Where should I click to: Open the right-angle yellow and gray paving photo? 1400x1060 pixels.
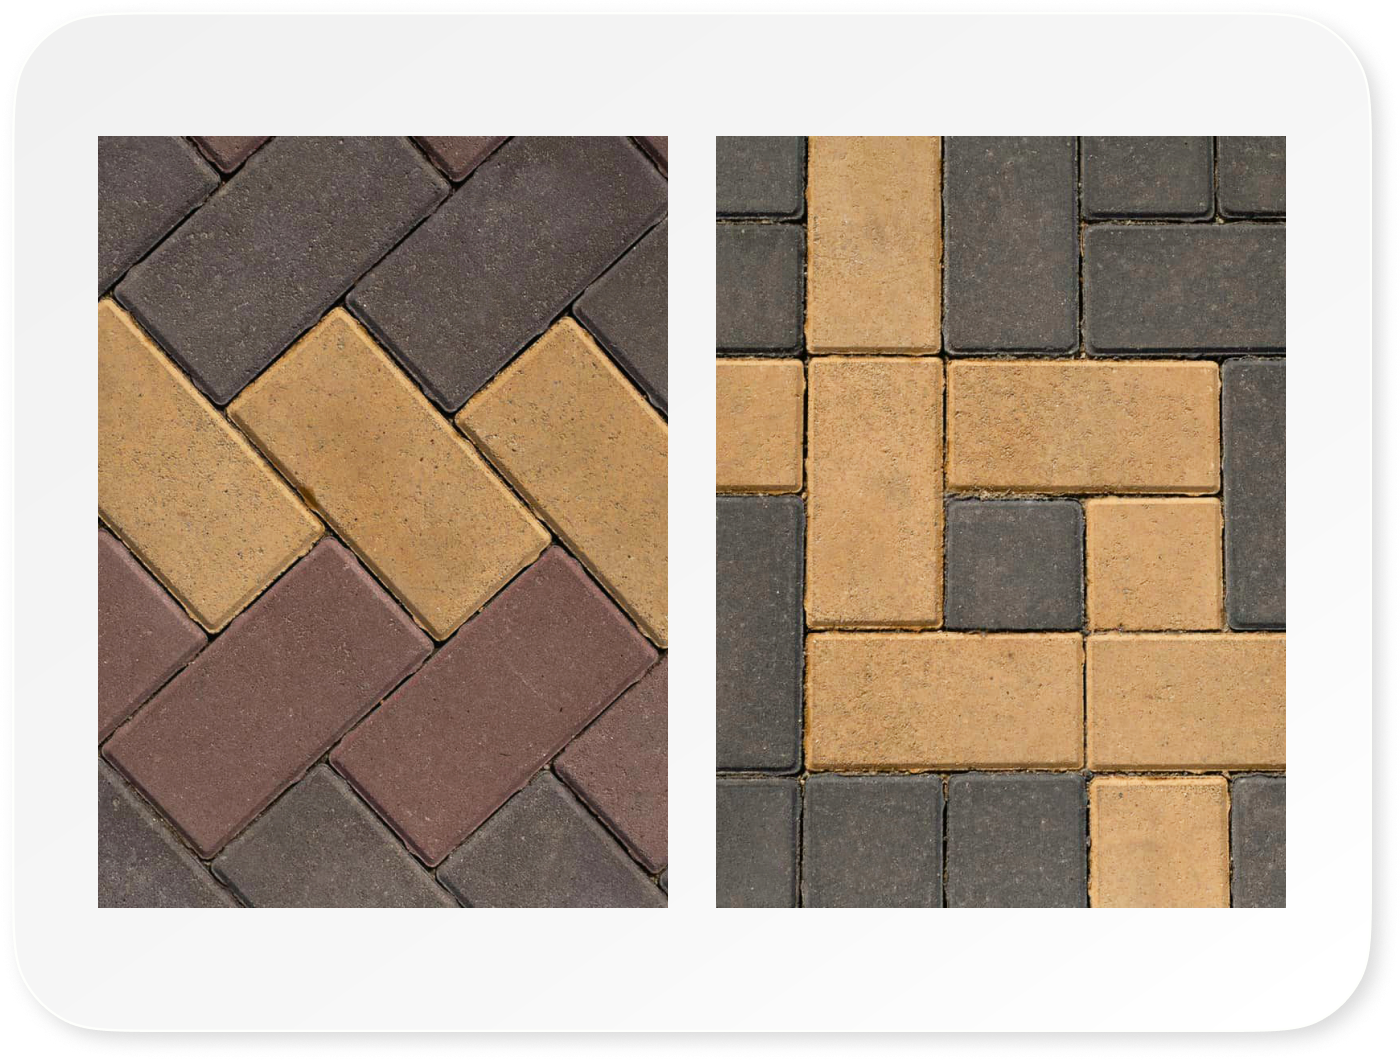1000,521
